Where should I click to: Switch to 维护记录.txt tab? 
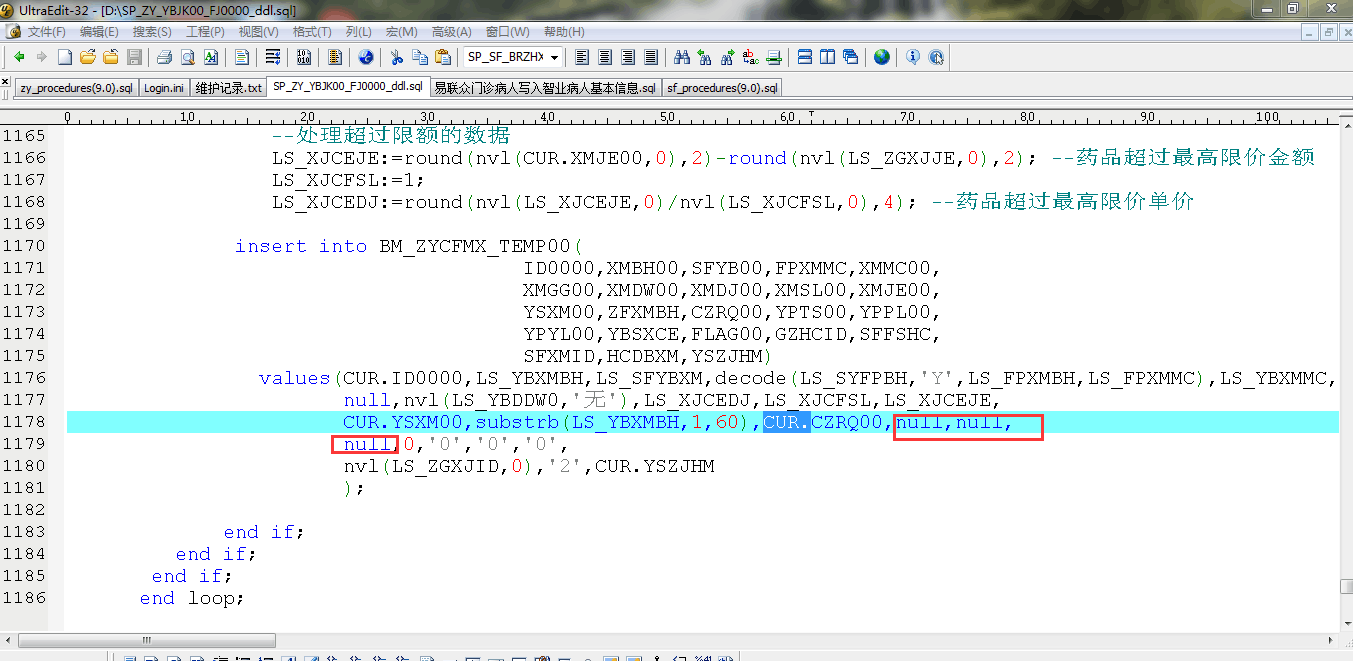click(229, 88)
